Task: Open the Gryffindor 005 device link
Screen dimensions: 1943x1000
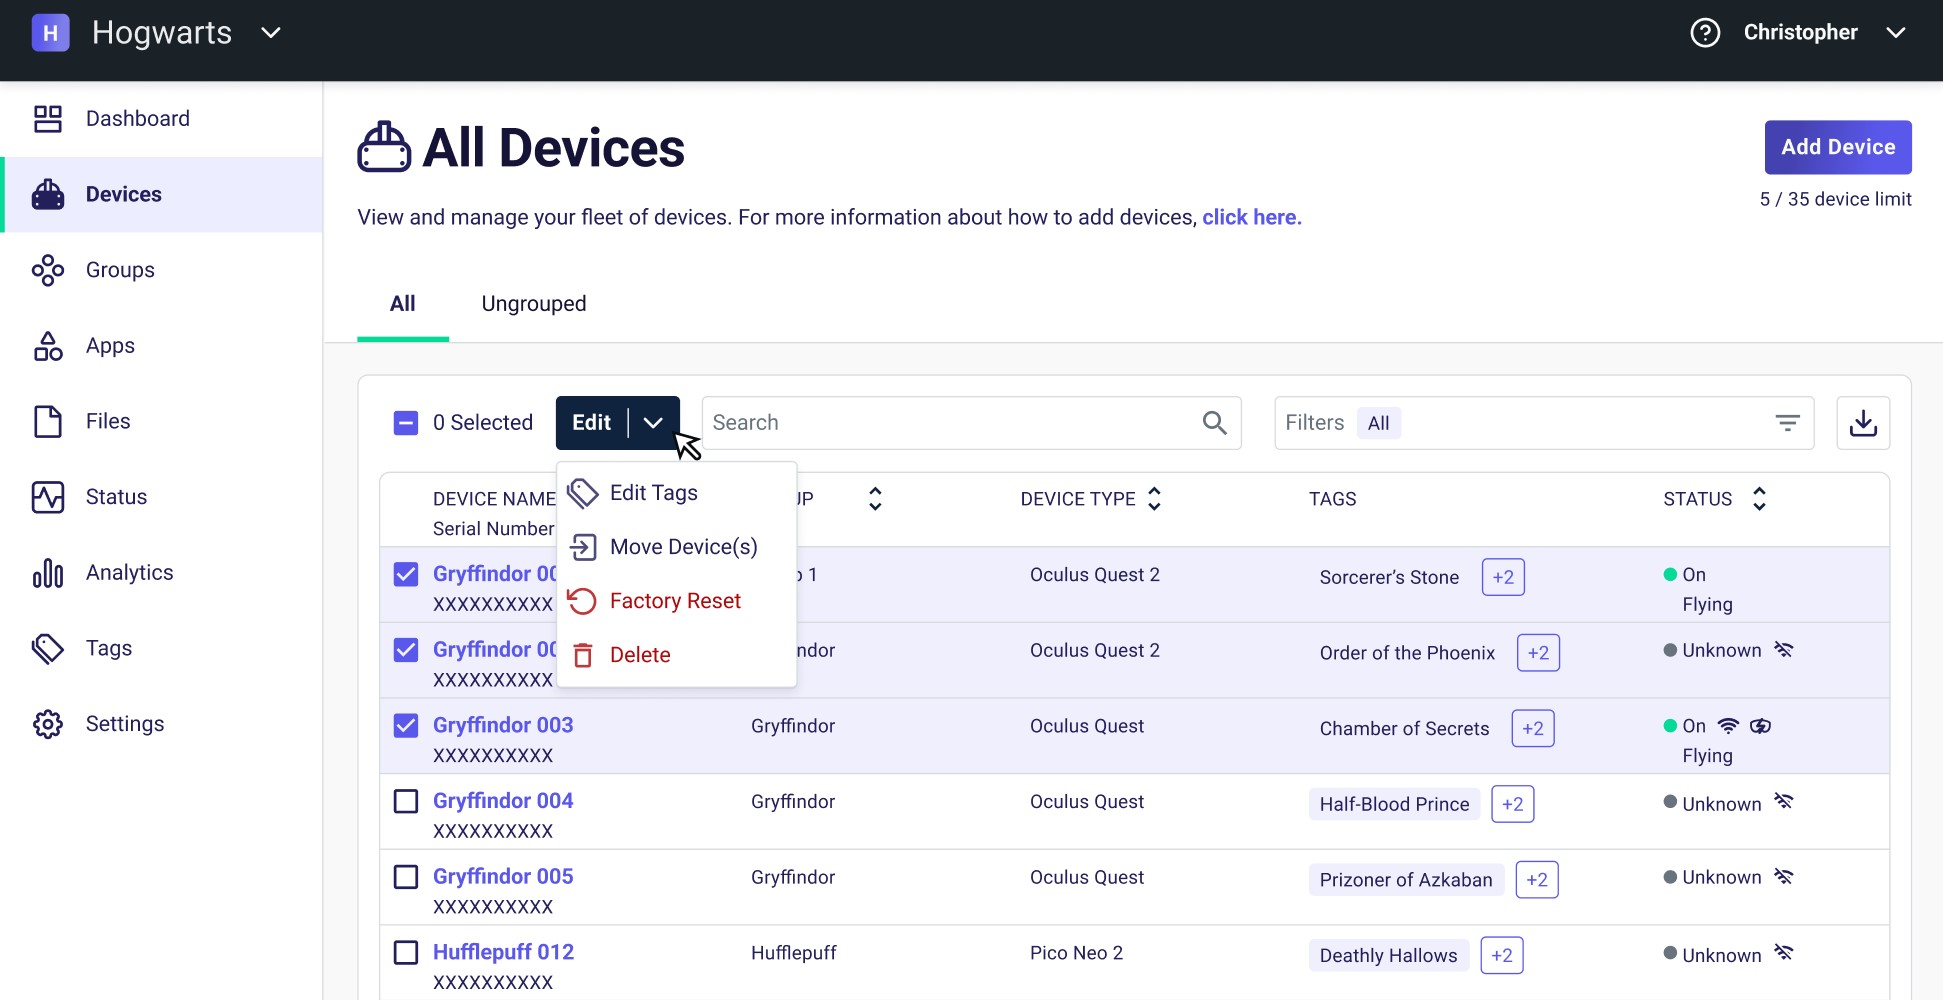Action: 503,876
